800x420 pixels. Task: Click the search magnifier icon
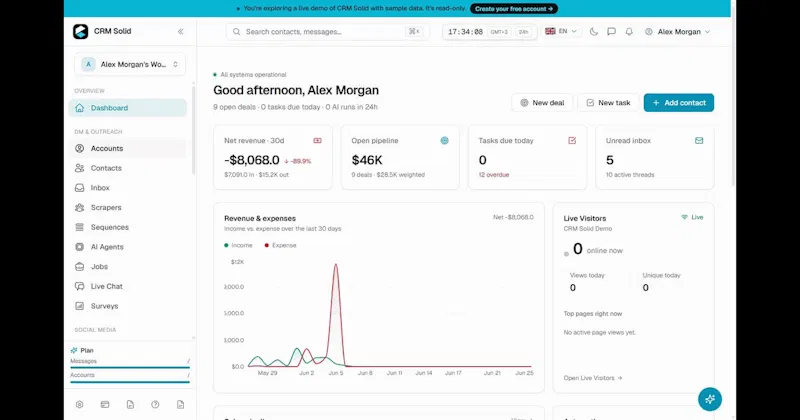click(236, 32)
